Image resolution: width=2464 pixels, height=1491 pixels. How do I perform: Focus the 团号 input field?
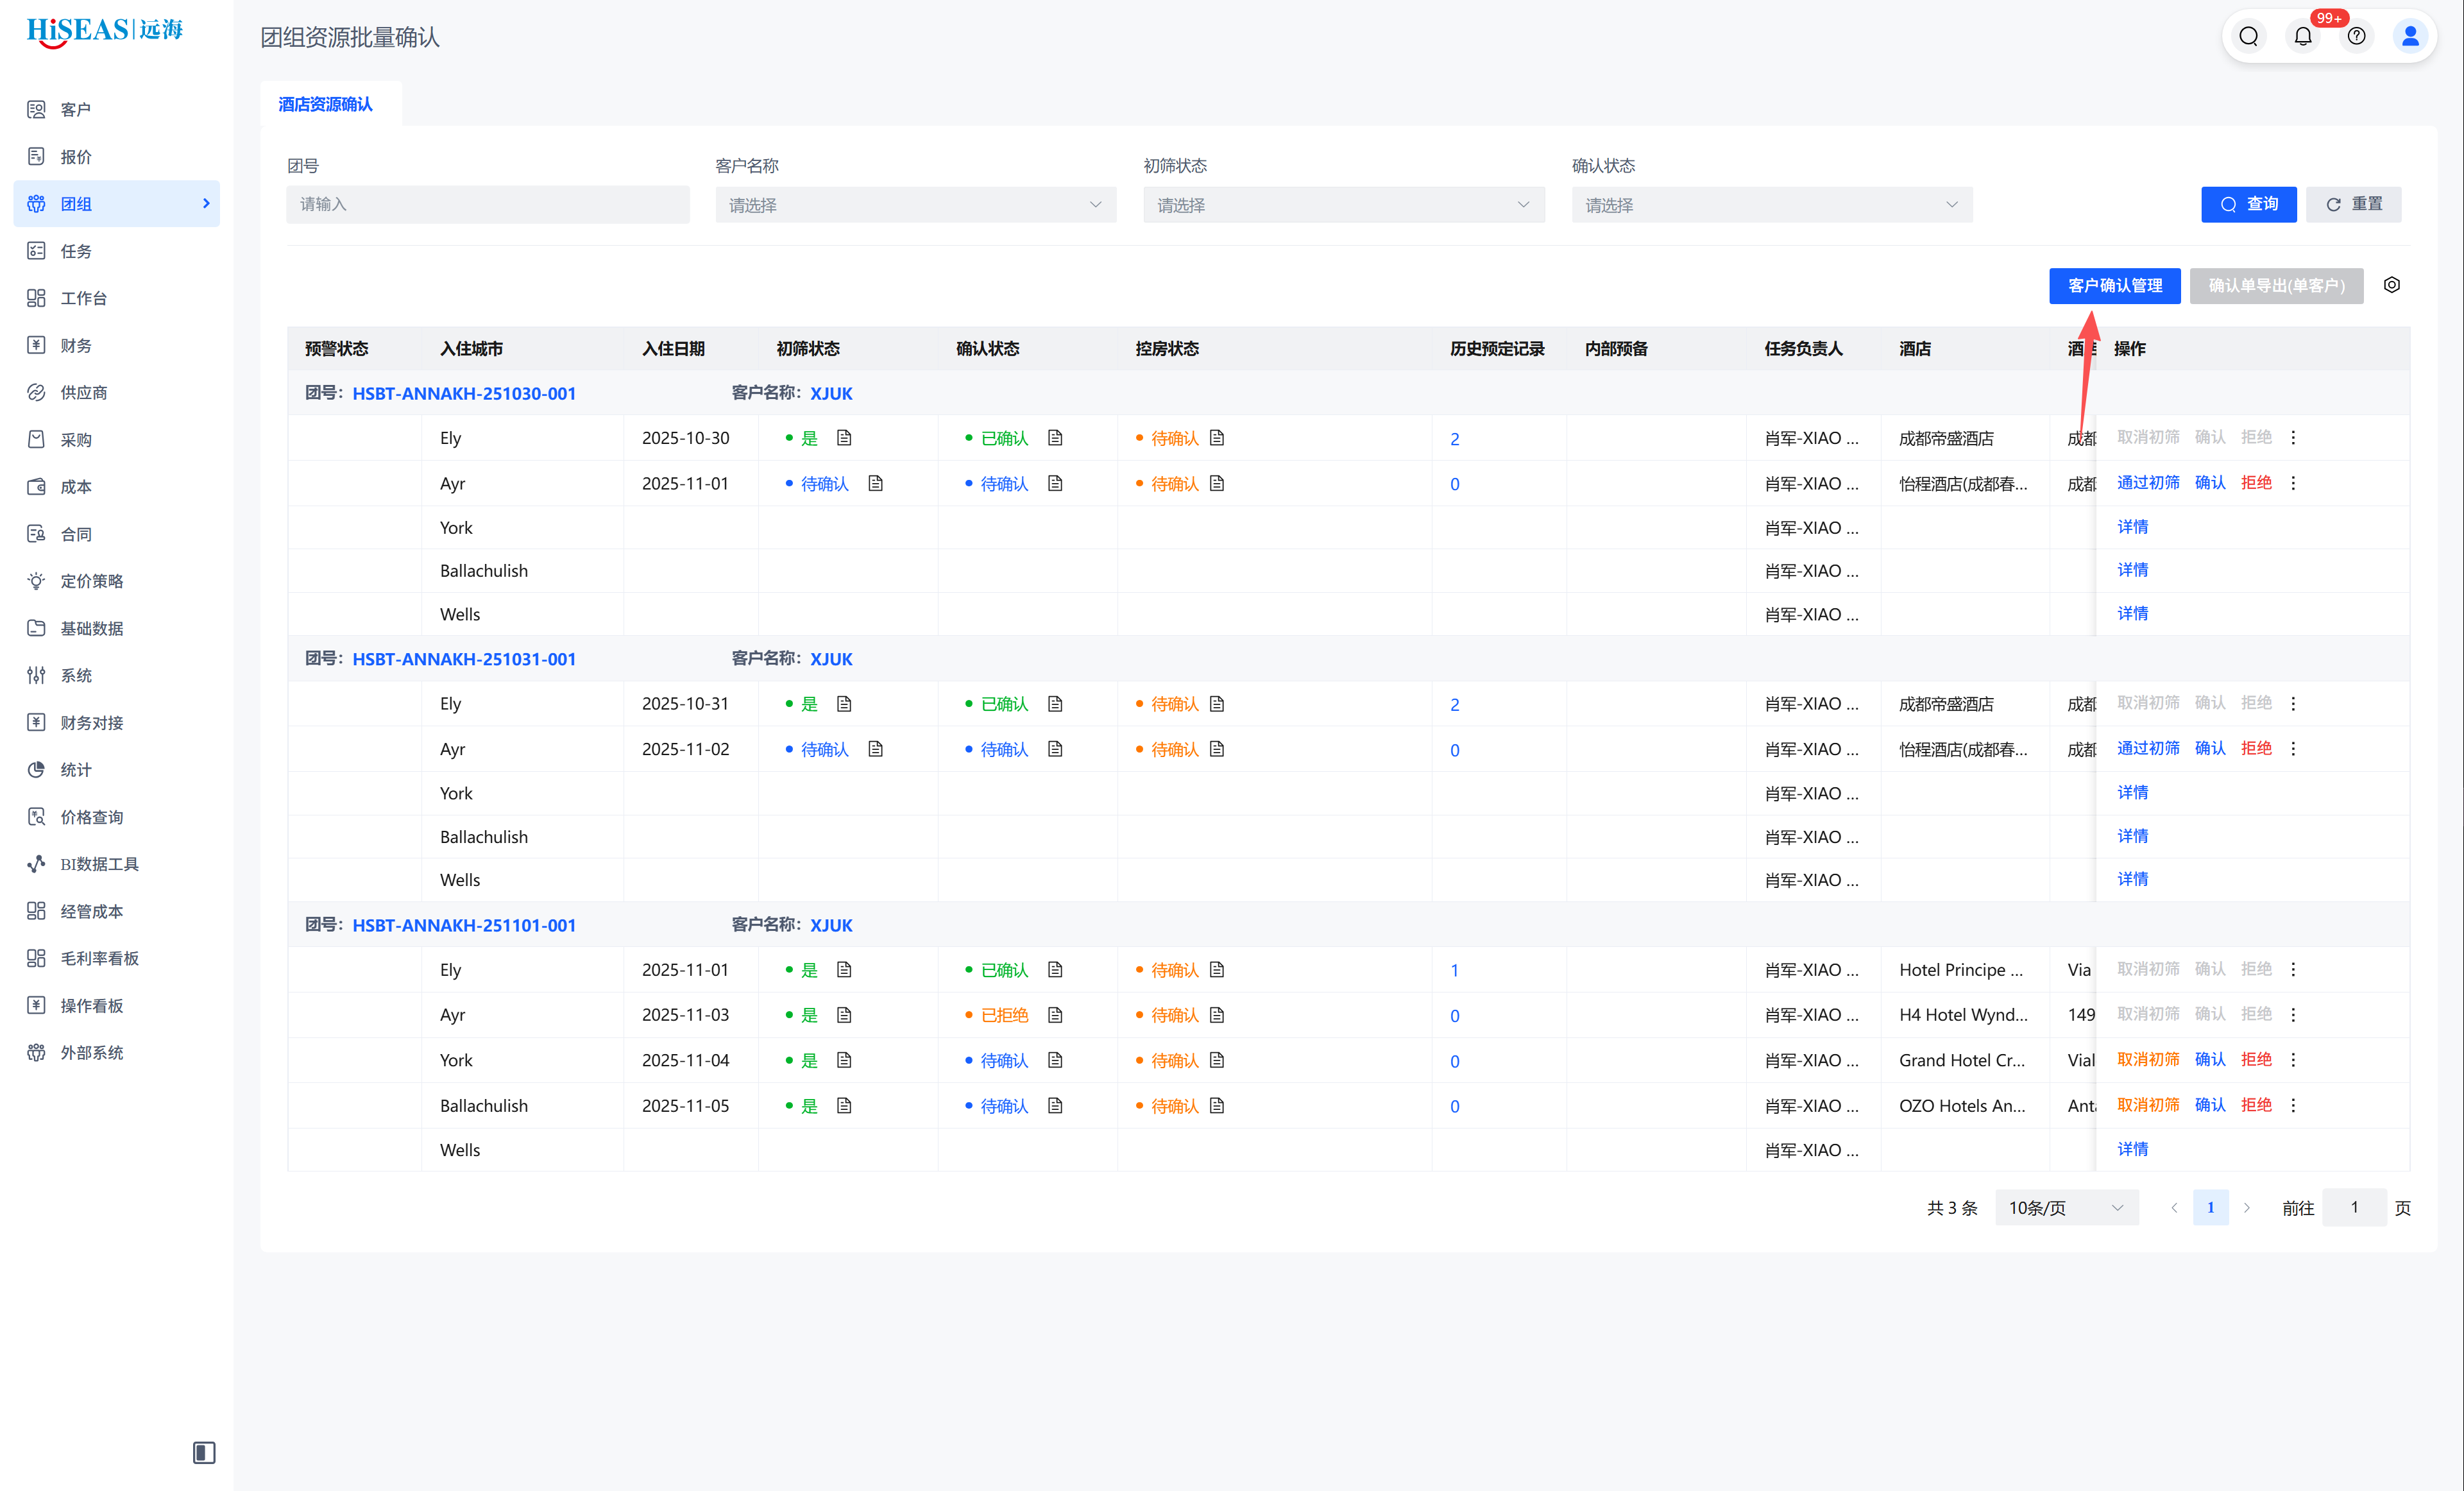coord(487,204)
